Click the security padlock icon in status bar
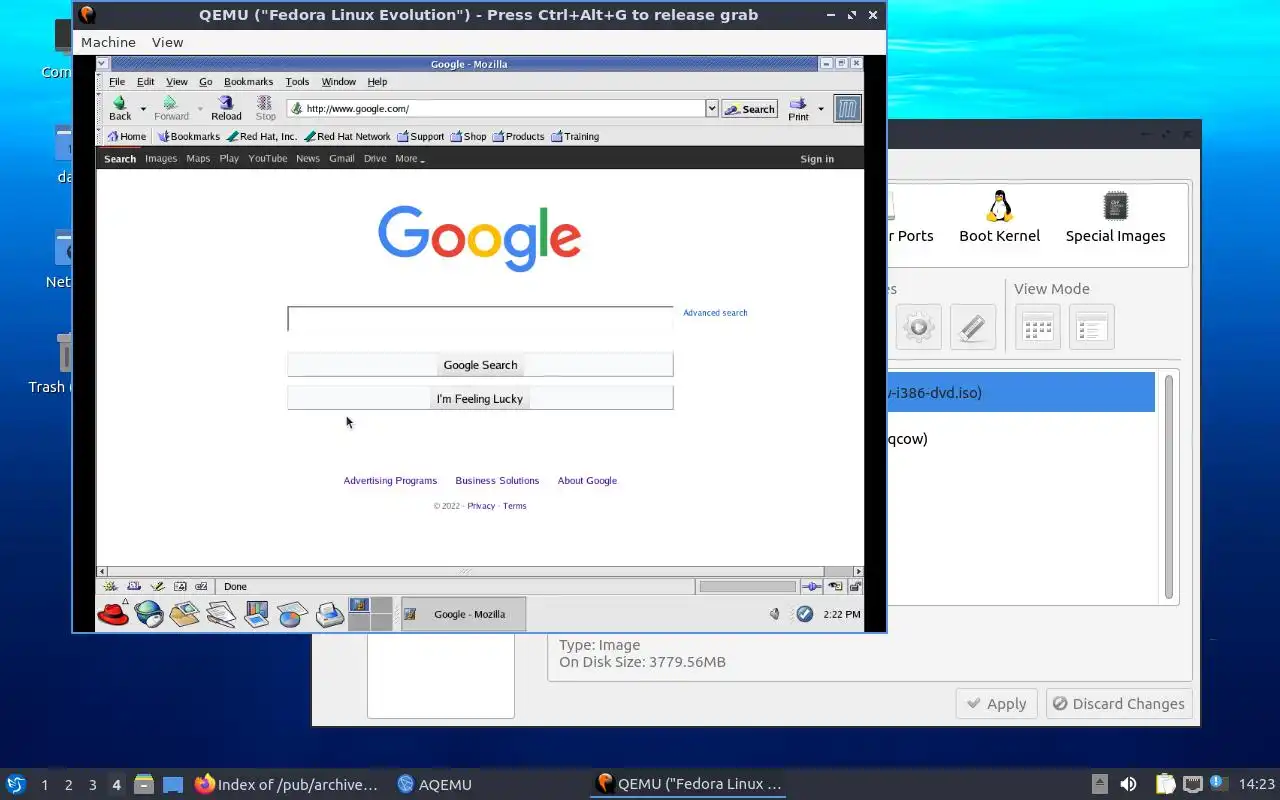 point(855,586)
